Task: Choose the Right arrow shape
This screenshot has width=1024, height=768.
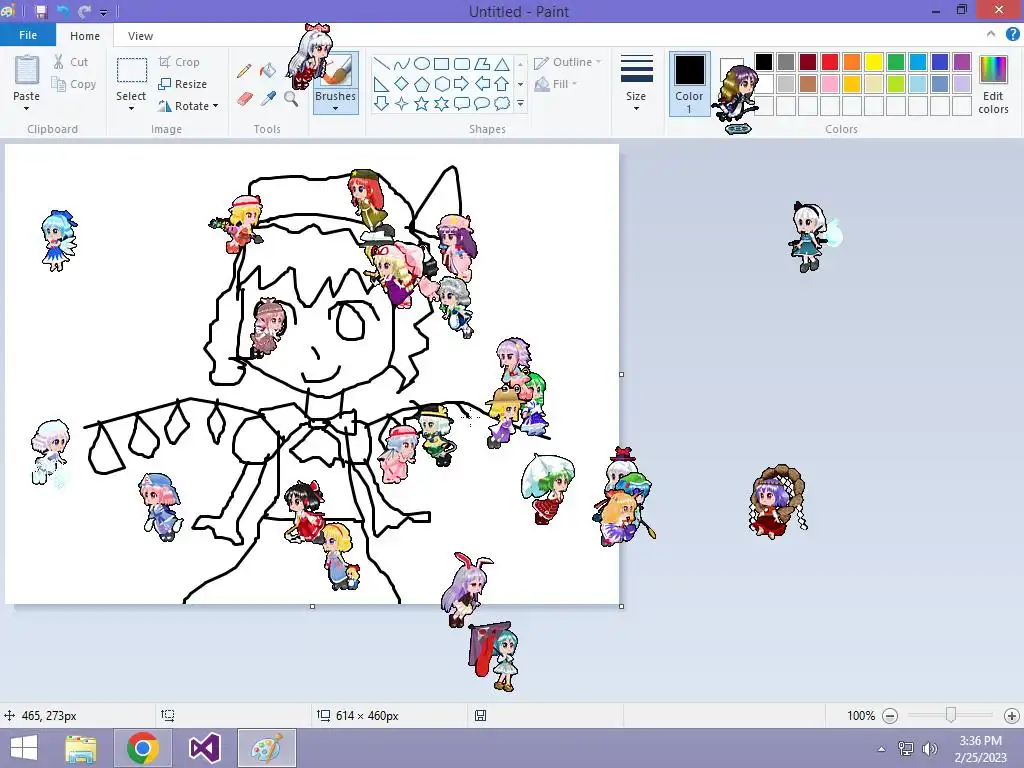Action: click(x=462, y=84)
